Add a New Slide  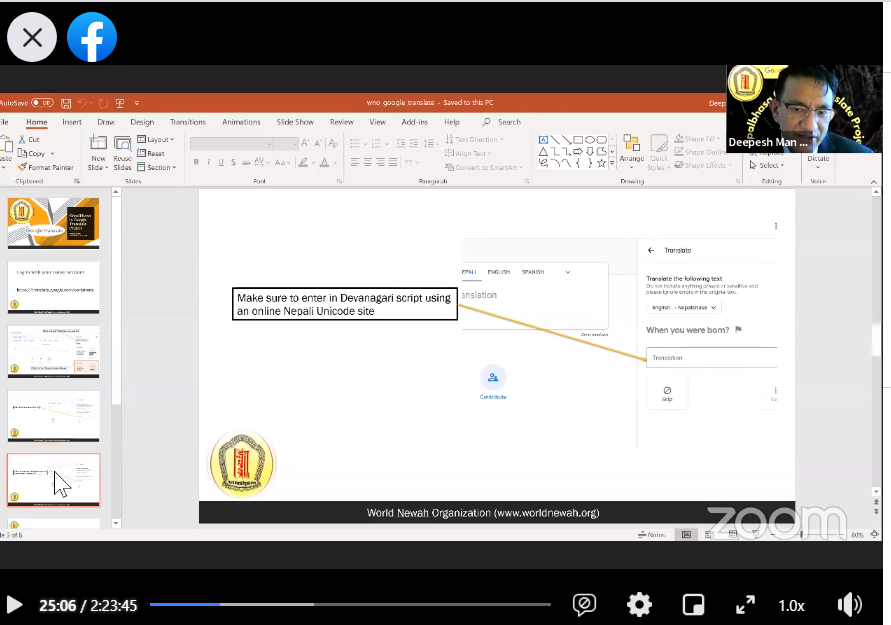tap(98, 153)
